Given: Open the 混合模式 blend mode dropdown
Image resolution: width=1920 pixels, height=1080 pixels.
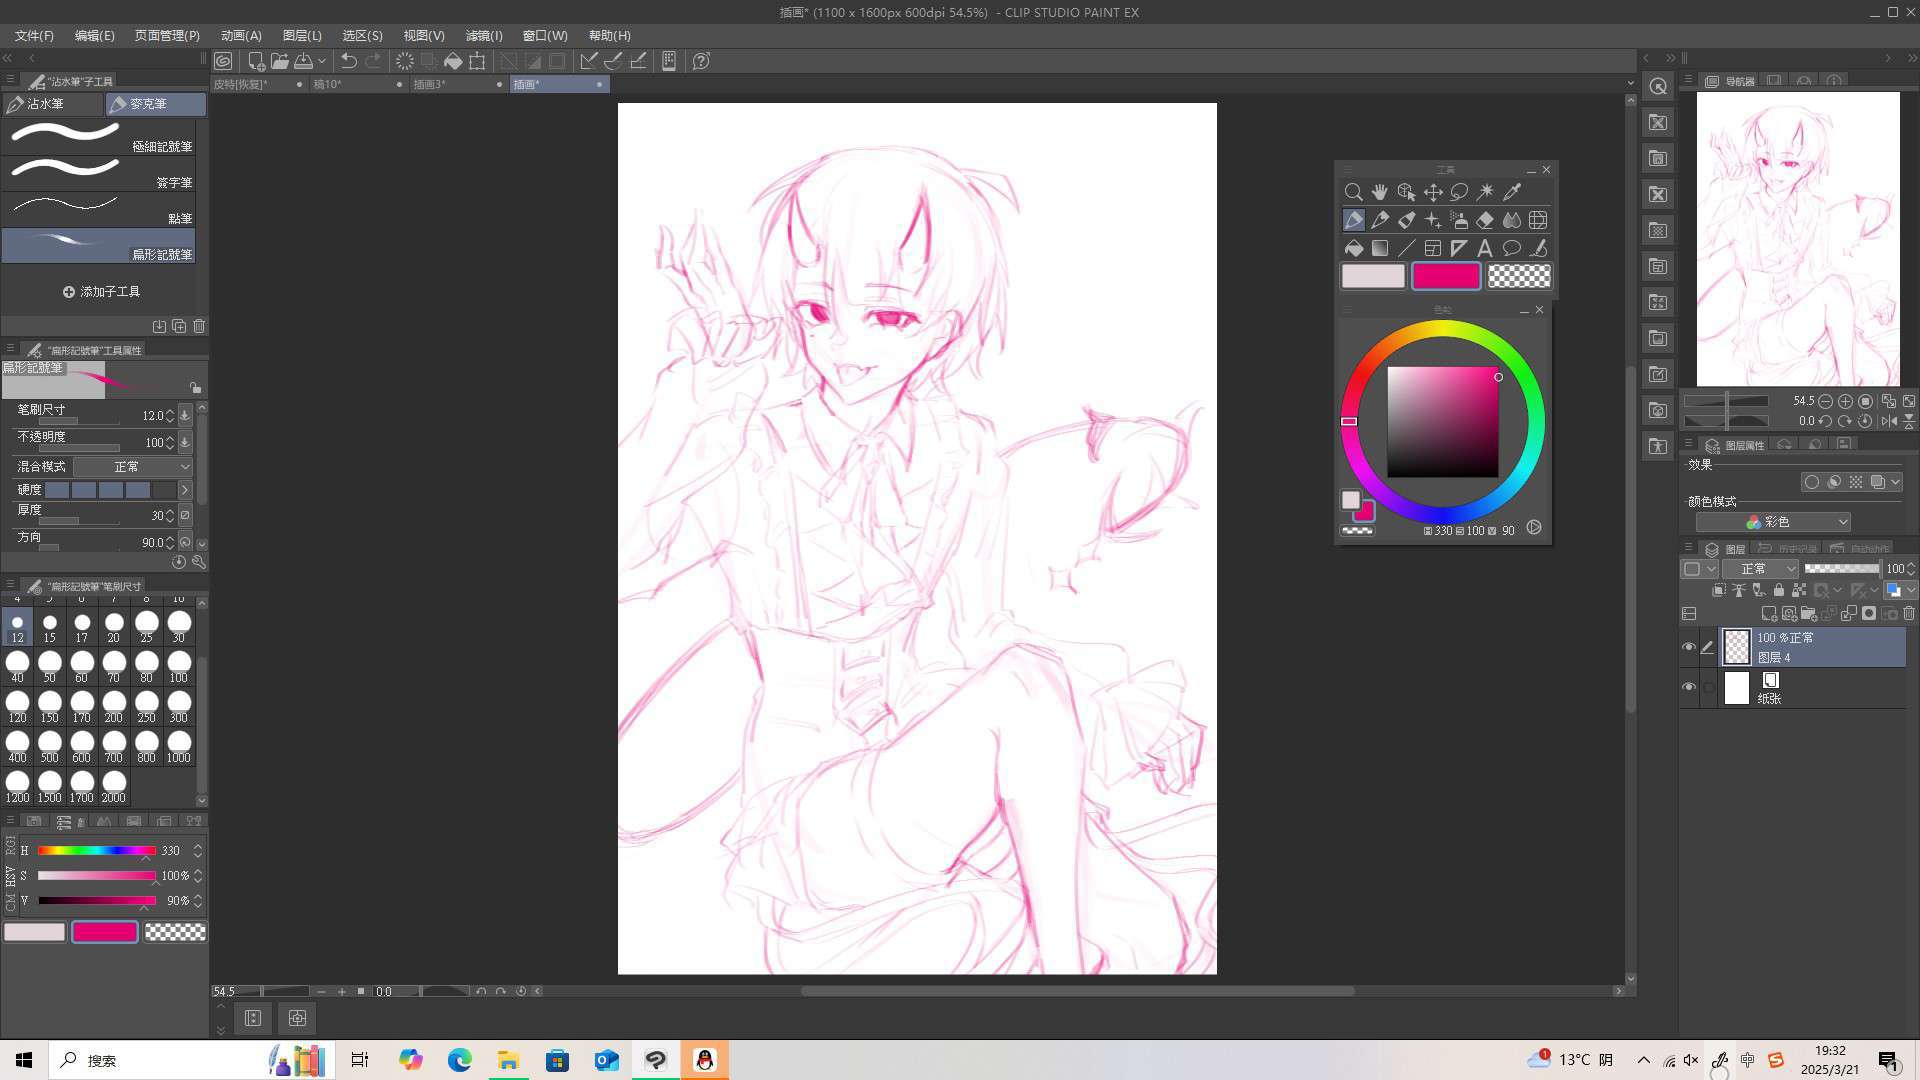Looking at the screenshot, I should 132,467.
